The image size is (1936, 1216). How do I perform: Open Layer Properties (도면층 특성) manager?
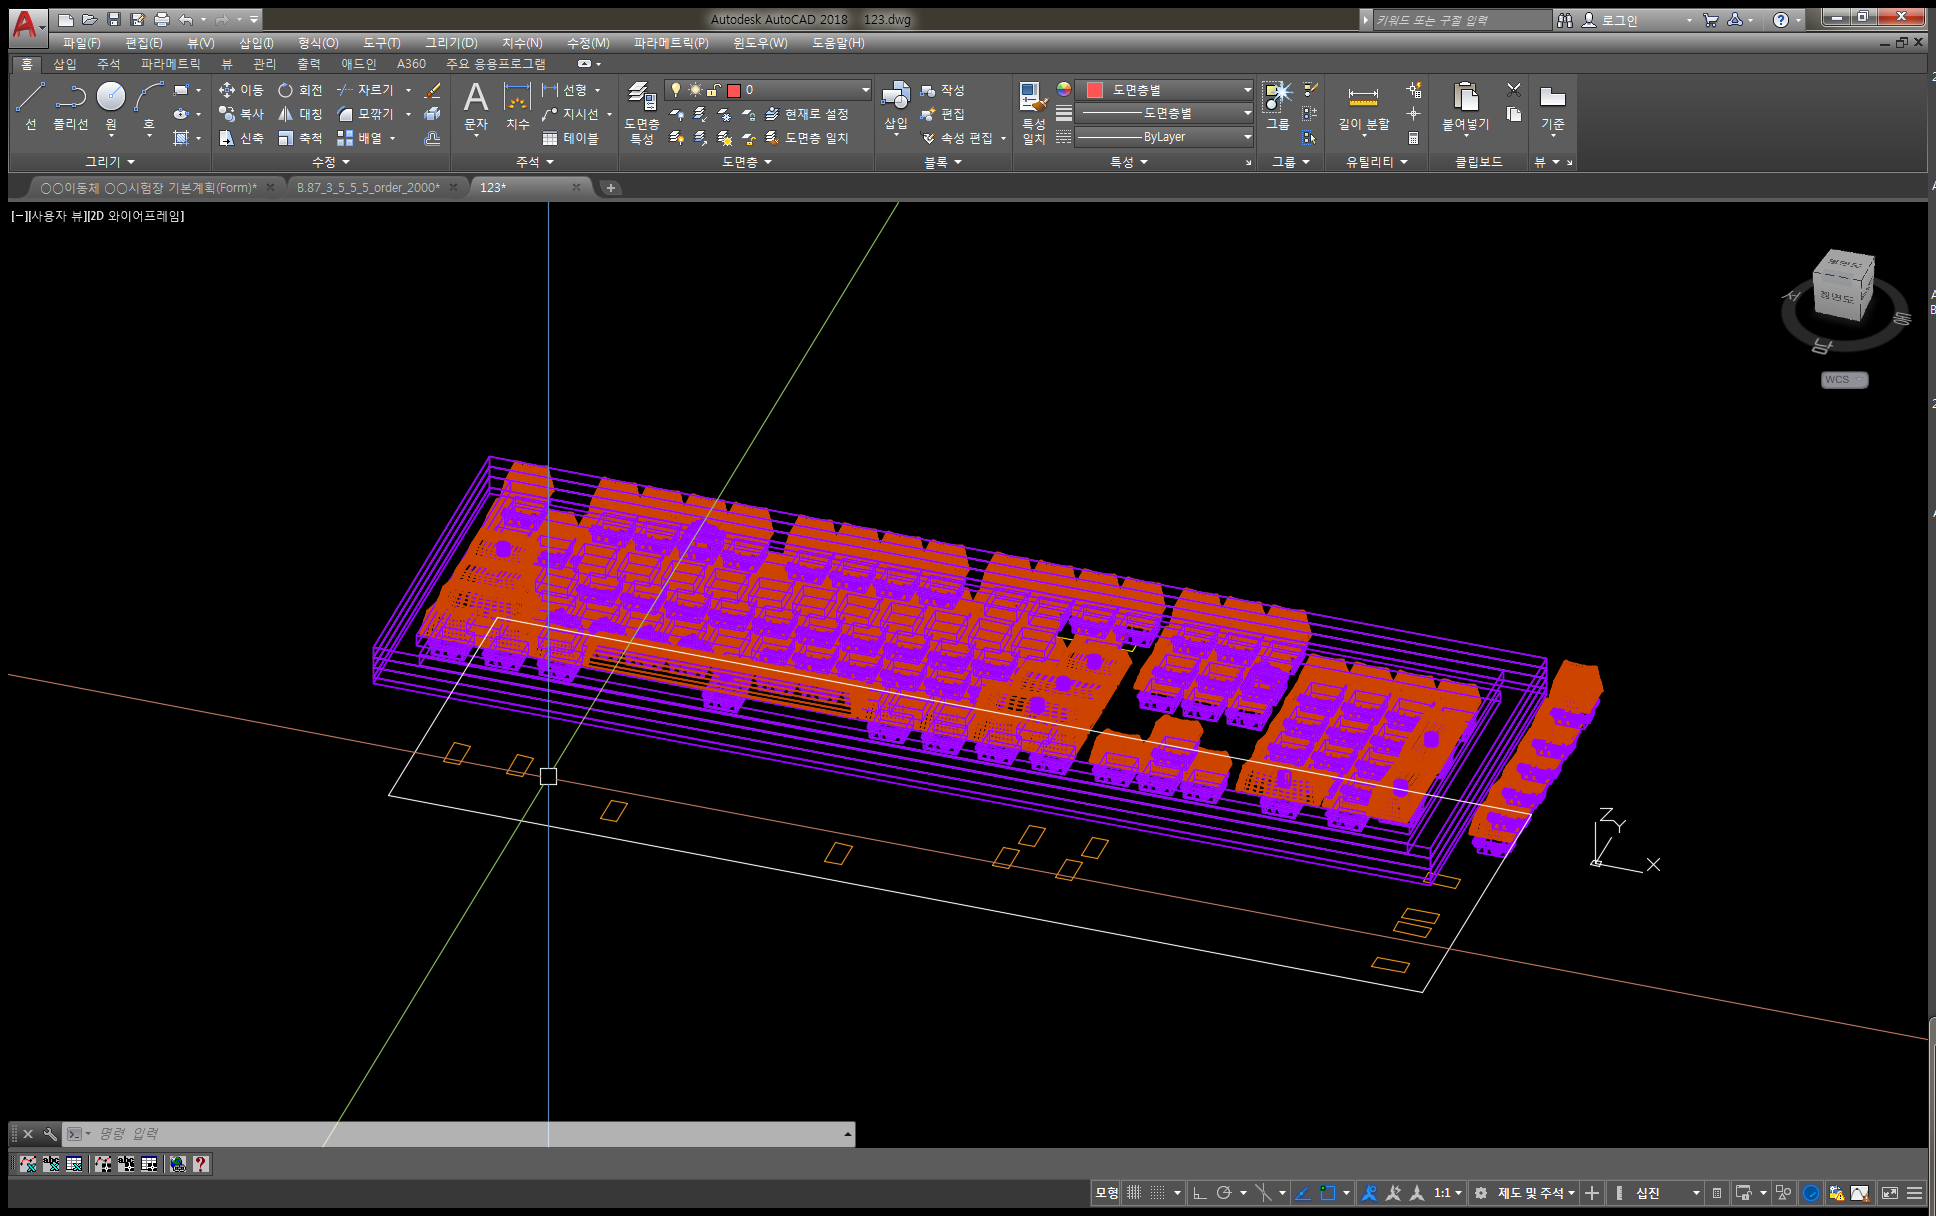[x=642, y=112]
